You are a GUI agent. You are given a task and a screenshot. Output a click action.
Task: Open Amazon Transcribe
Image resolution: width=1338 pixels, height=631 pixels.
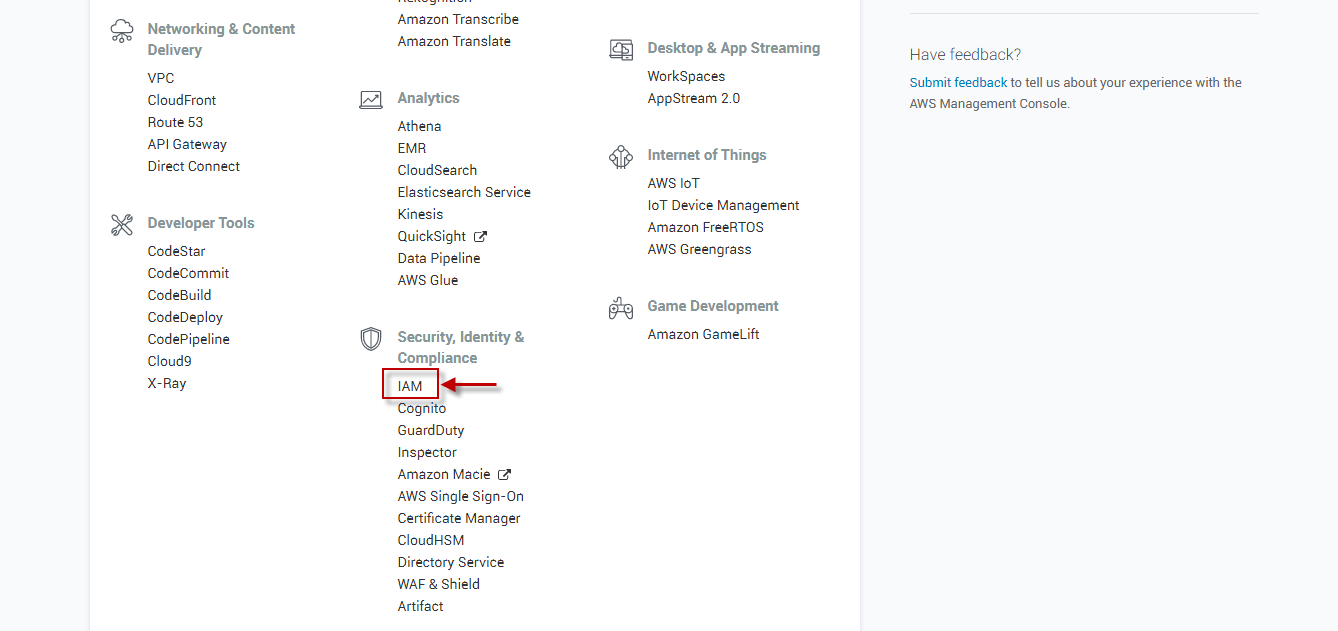tap(458, 19)
